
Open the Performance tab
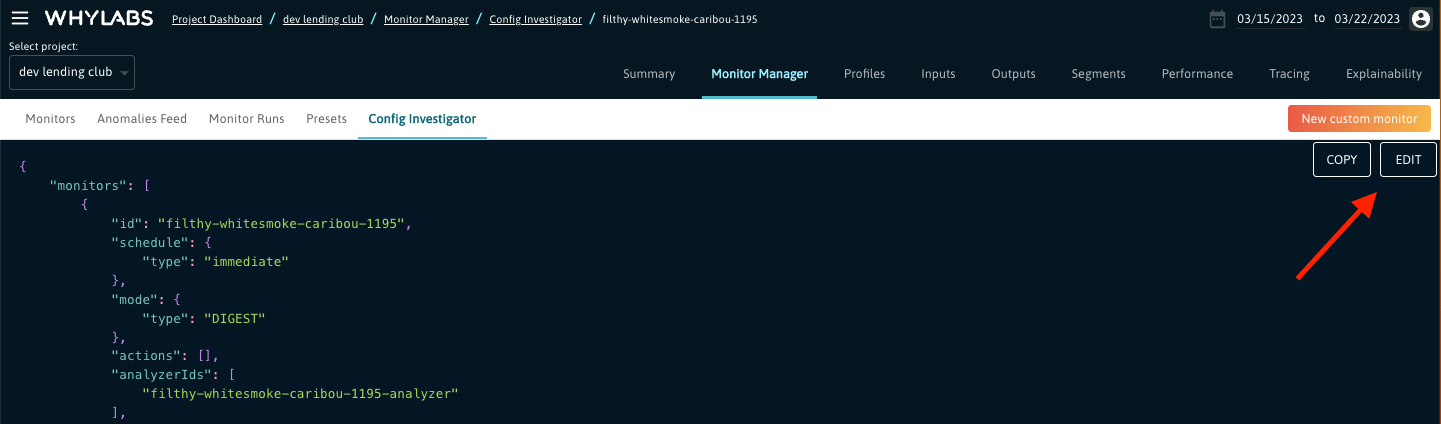pos(1197,73)
